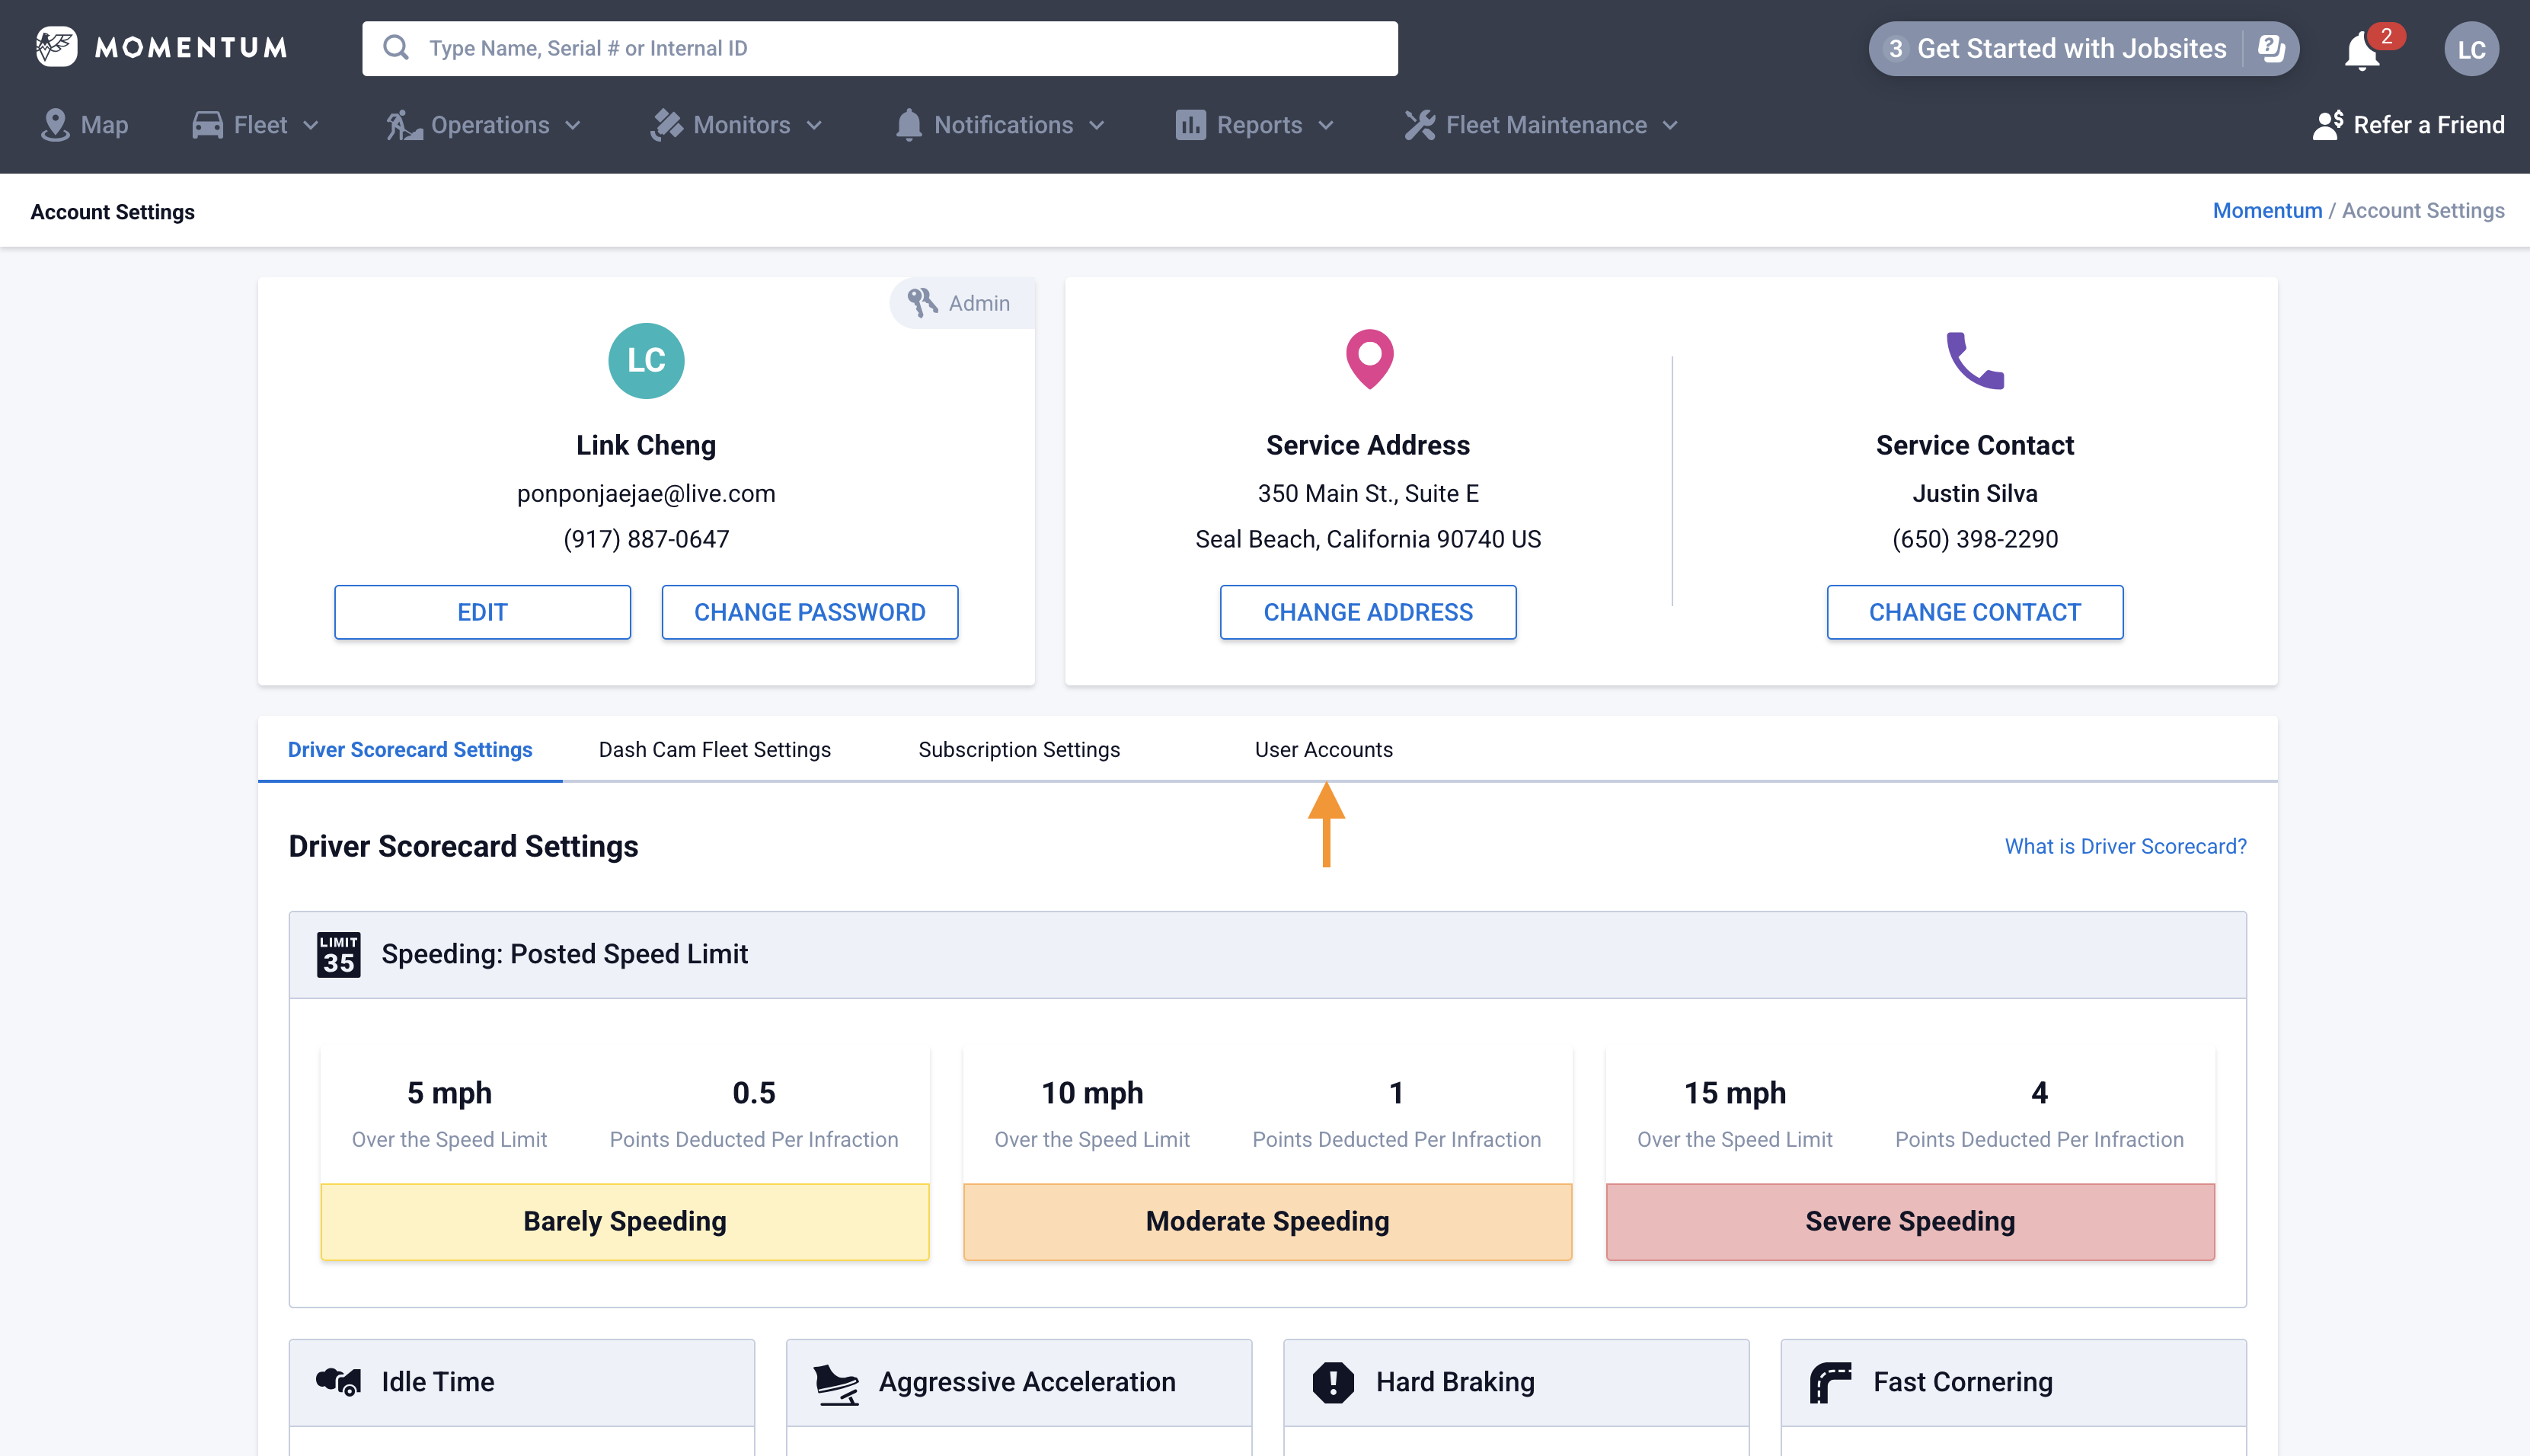Click the name or serial search field
Viewport: 2530px width, 1456px height.
(880, 48)
